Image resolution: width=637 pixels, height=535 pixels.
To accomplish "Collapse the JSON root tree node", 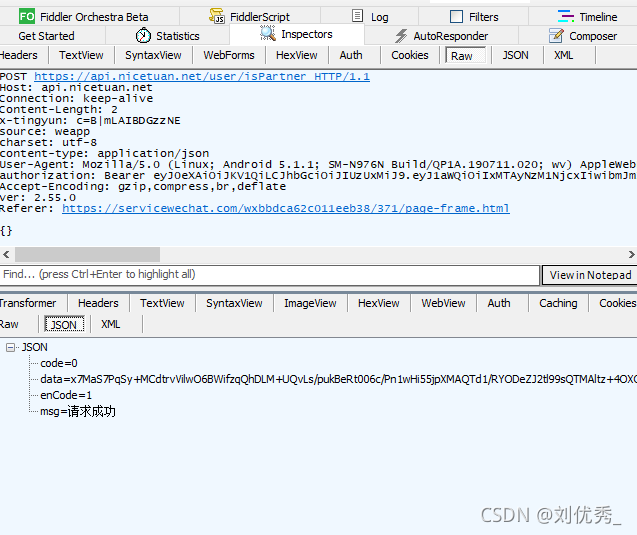I will 11,347.
